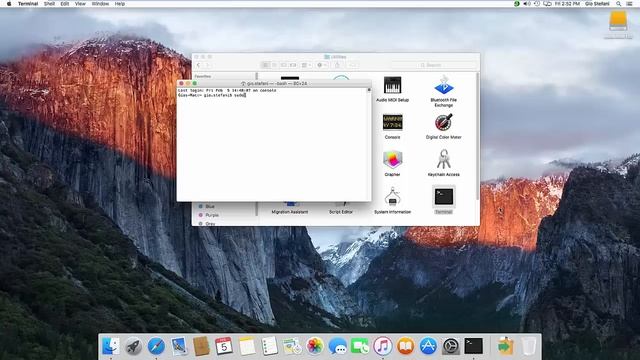Open the Edit menu
The image size is (640, 360).
[x=64, y=4]
